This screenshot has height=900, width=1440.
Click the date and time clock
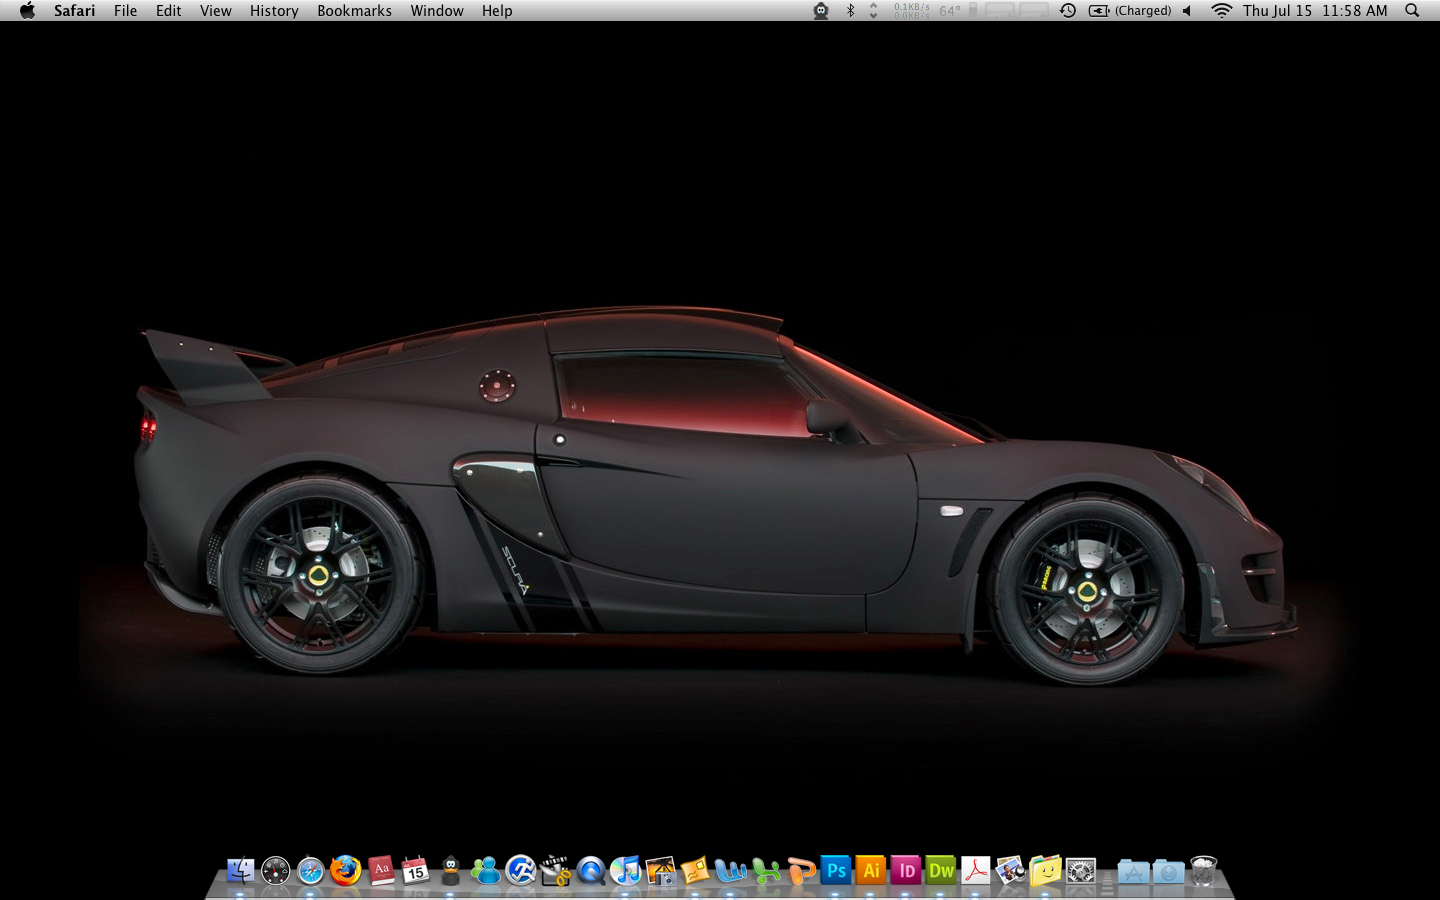point(1315,11)
